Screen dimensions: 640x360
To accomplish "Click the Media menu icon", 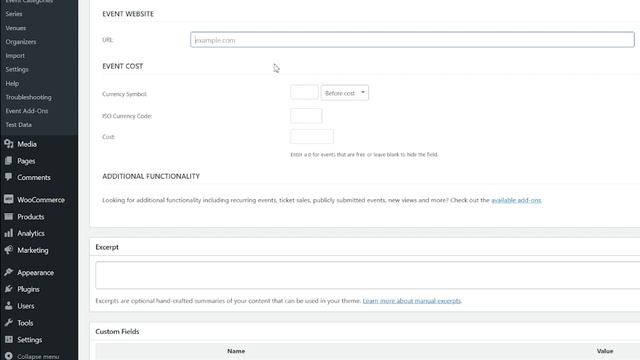I will pyautogui.click(x=9, y=144).
